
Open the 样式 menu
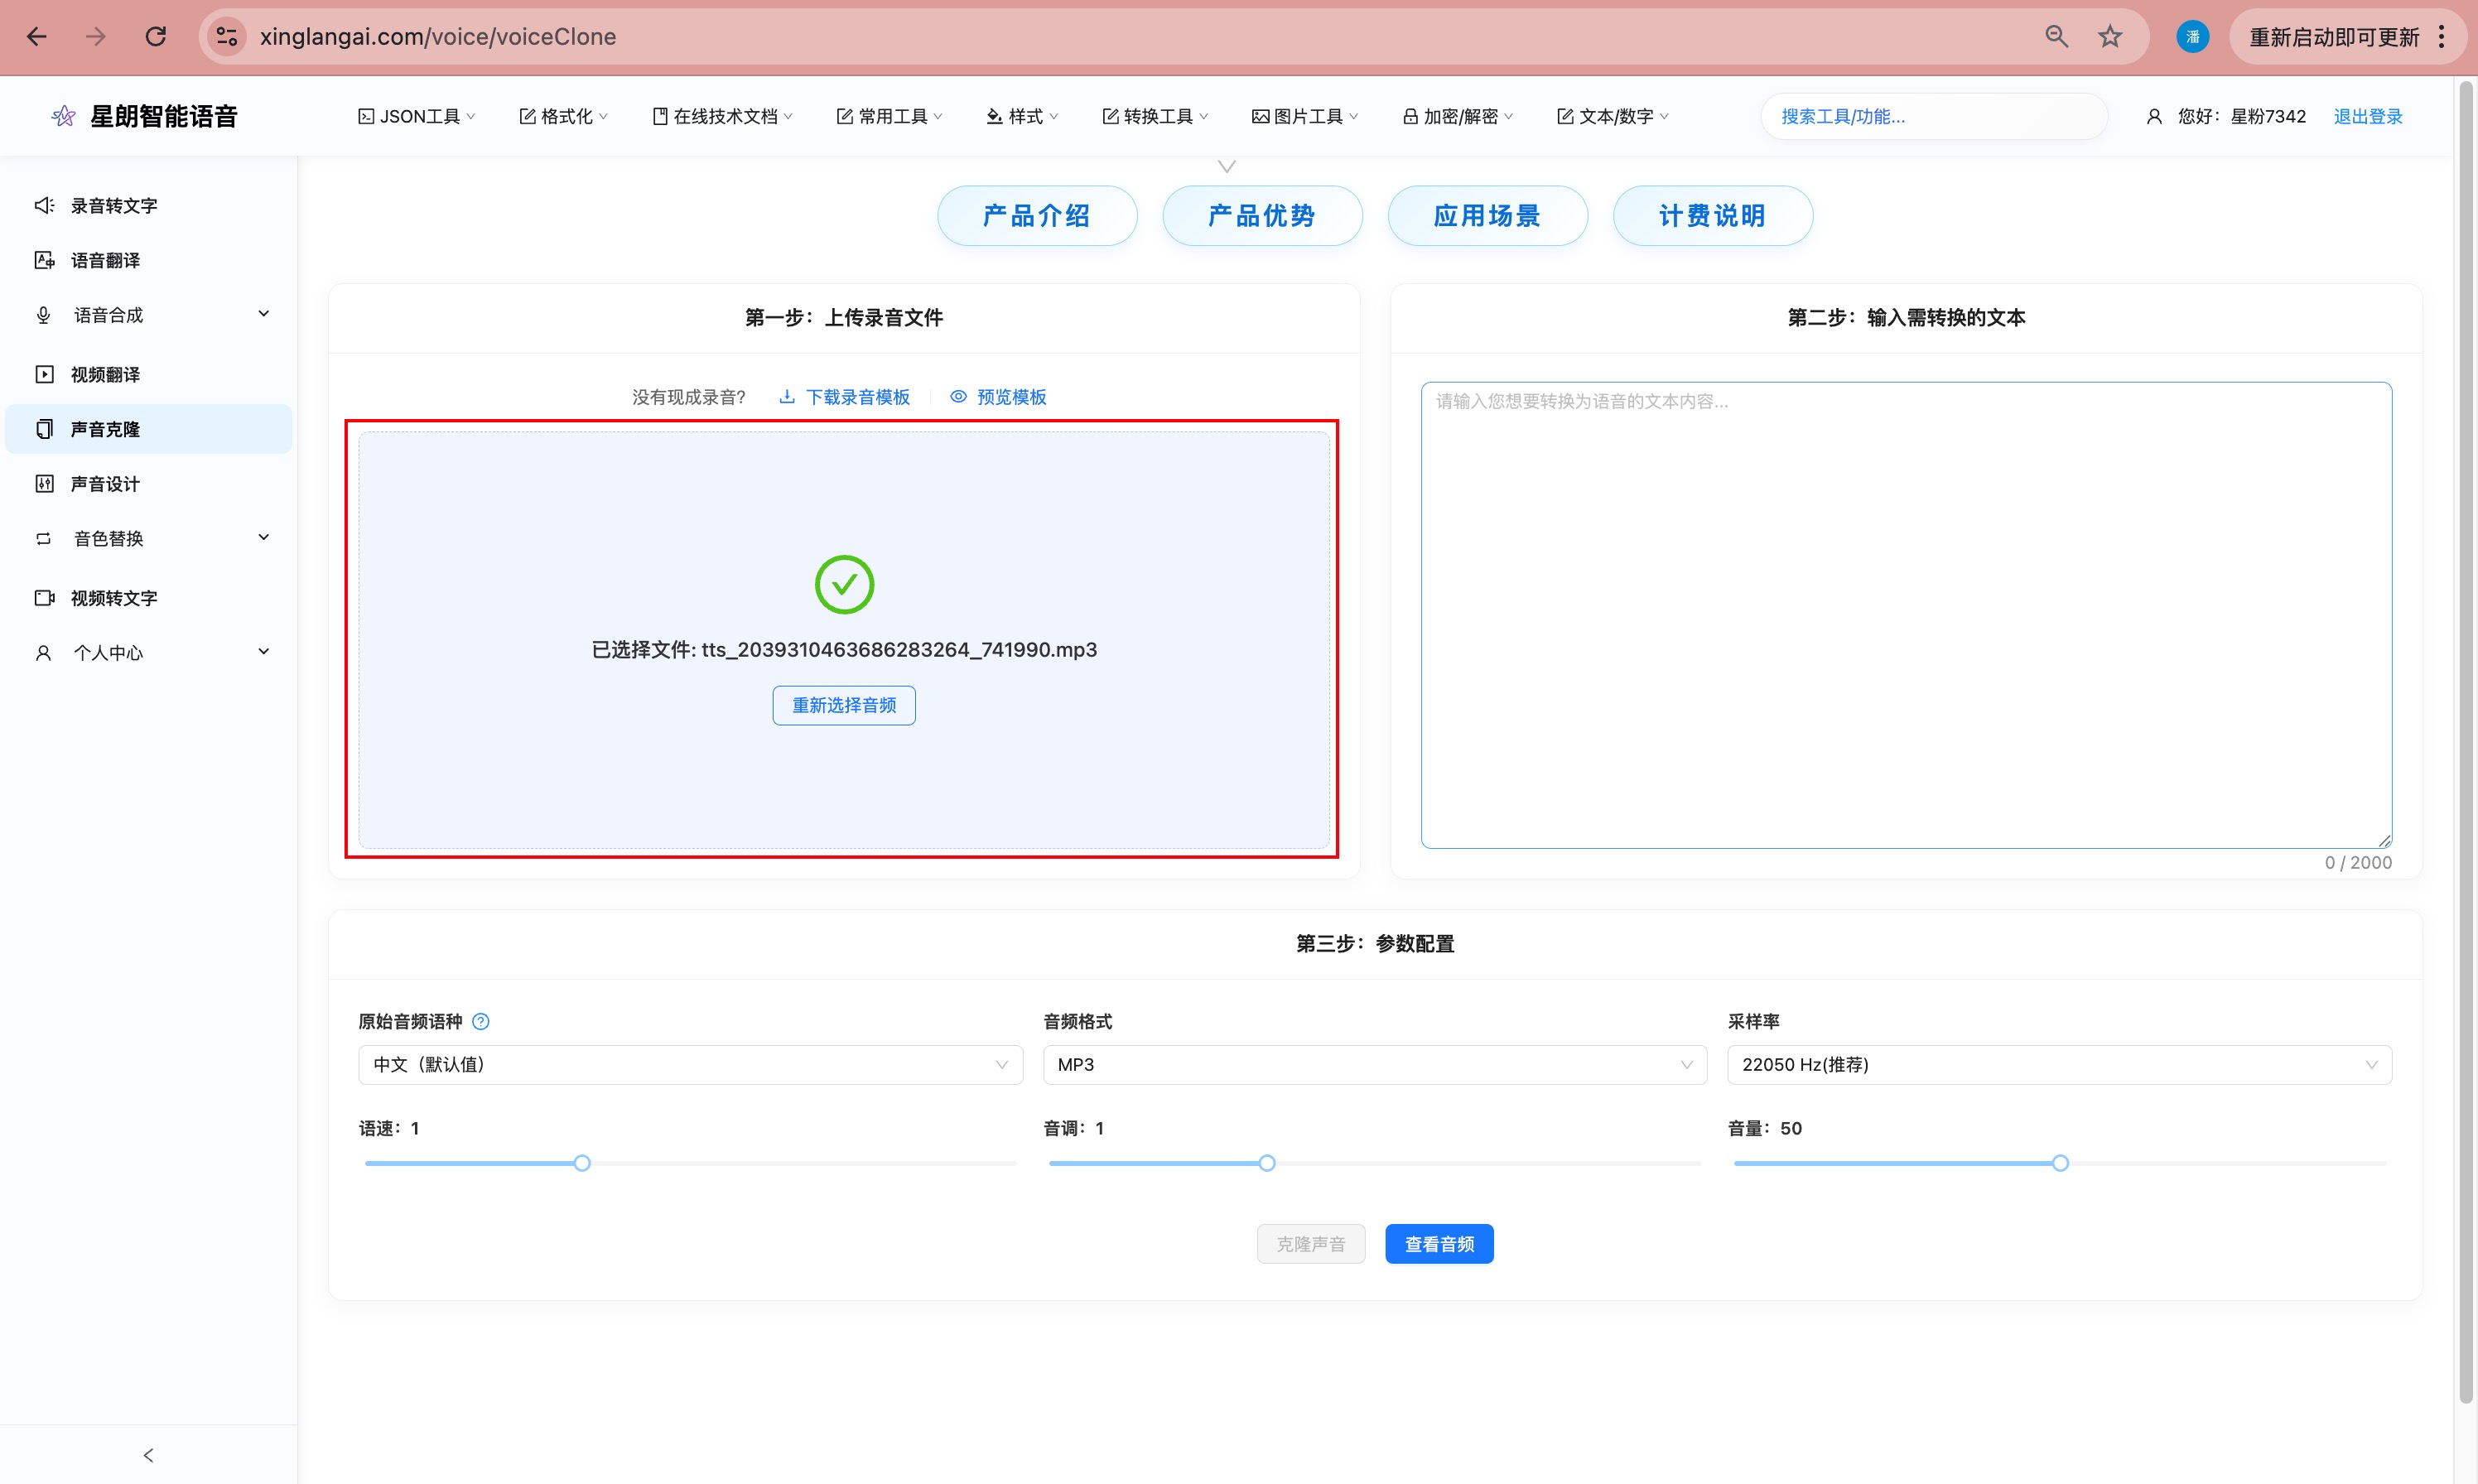(1023, 117)
